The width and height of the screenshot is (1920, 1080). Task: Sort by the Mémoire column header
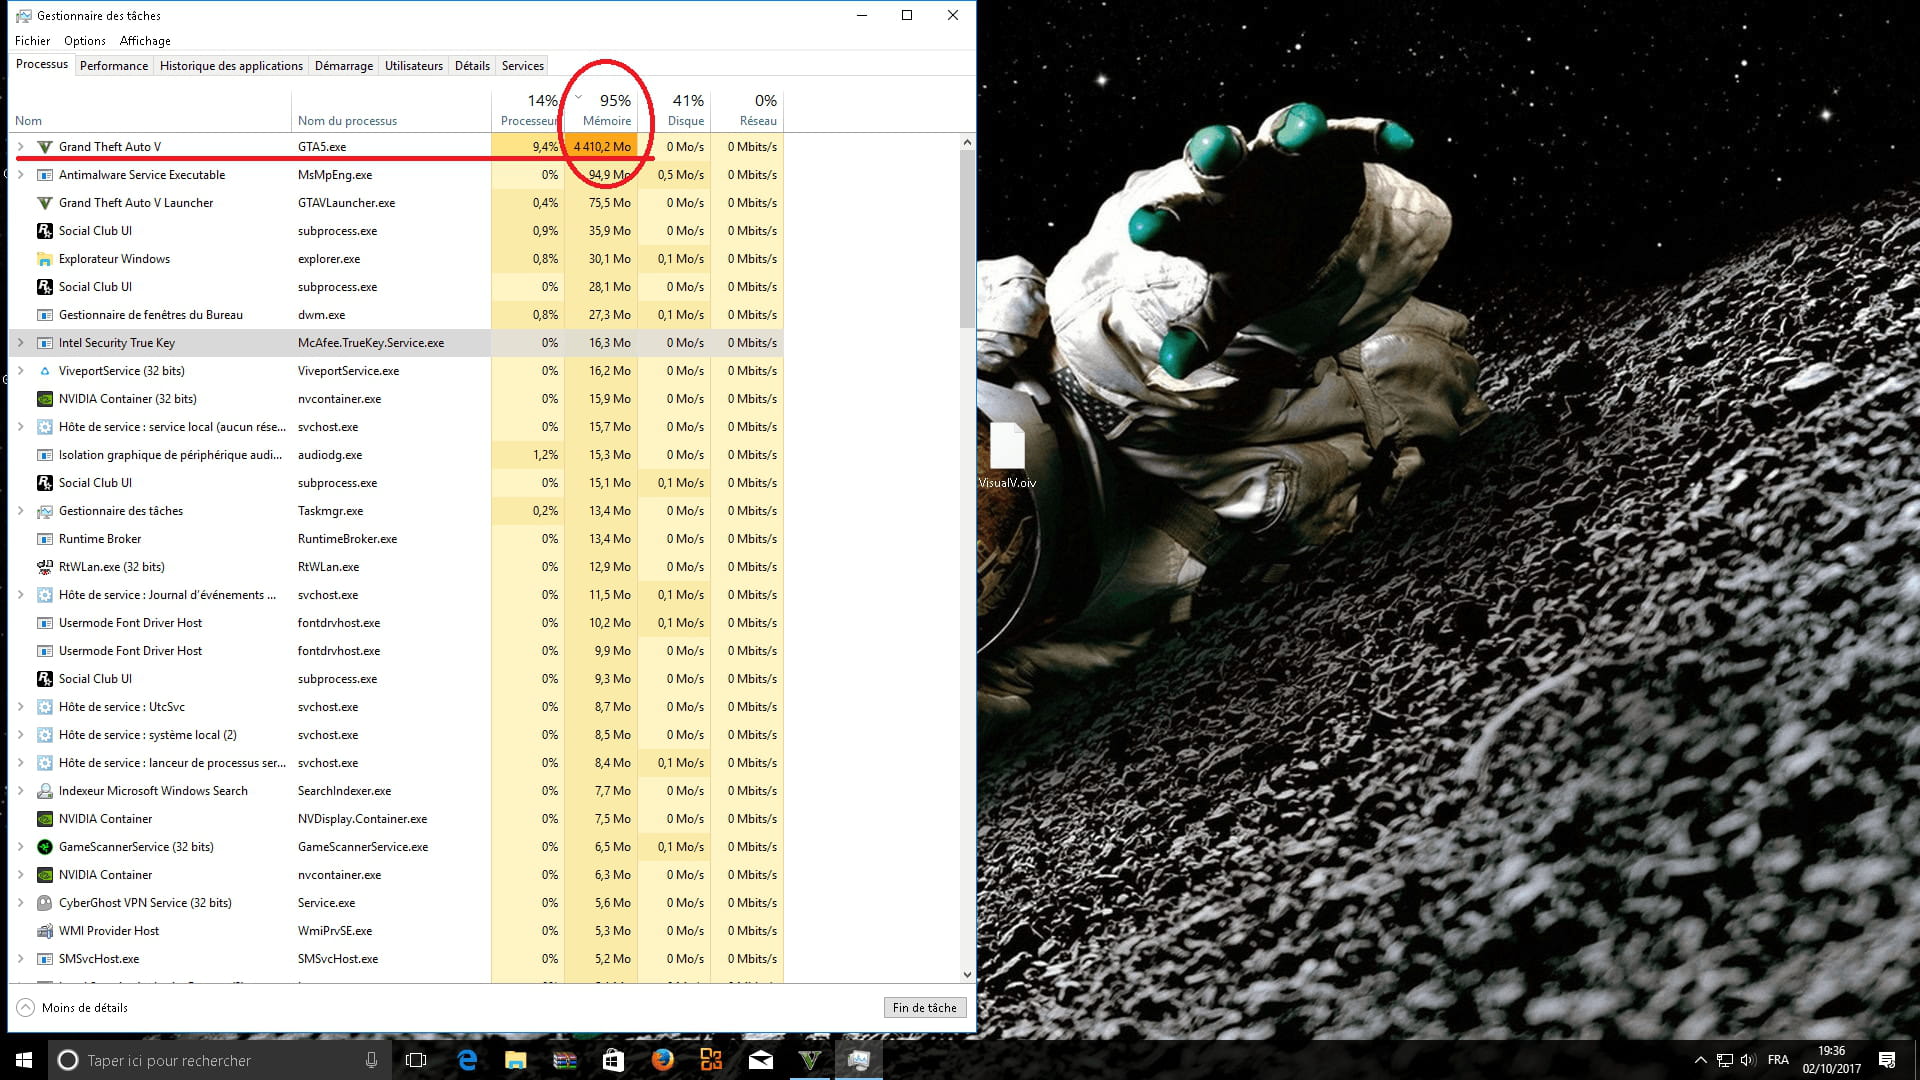click(601, 111)
